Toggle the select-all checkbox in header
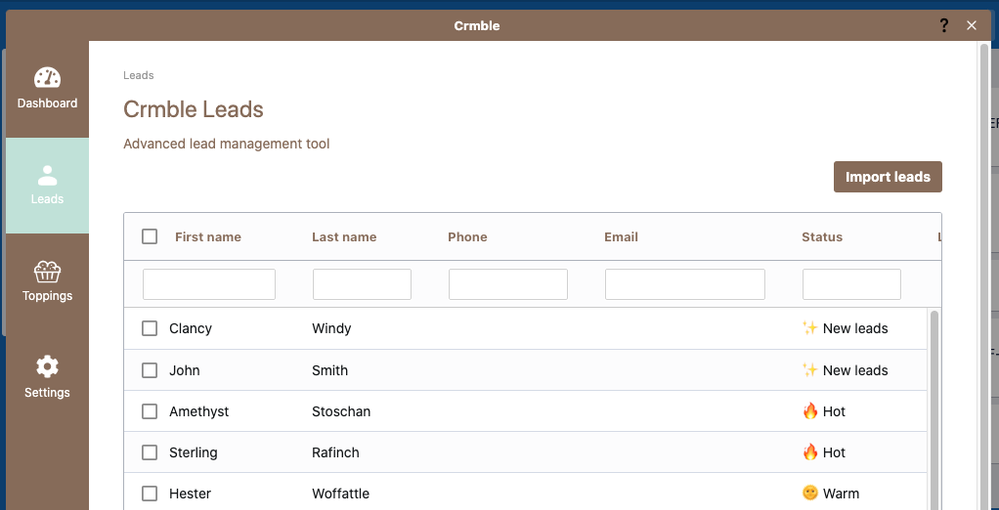This screenshot has height=510, width=999. coord(150,237)
